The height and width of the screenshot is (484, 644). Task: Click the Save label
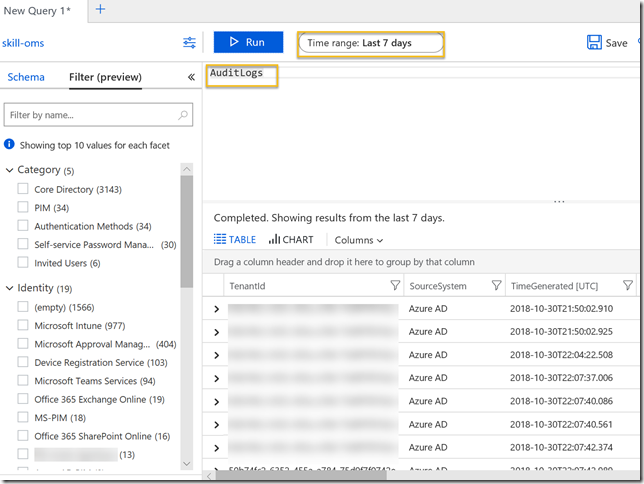tap(616, 43)
